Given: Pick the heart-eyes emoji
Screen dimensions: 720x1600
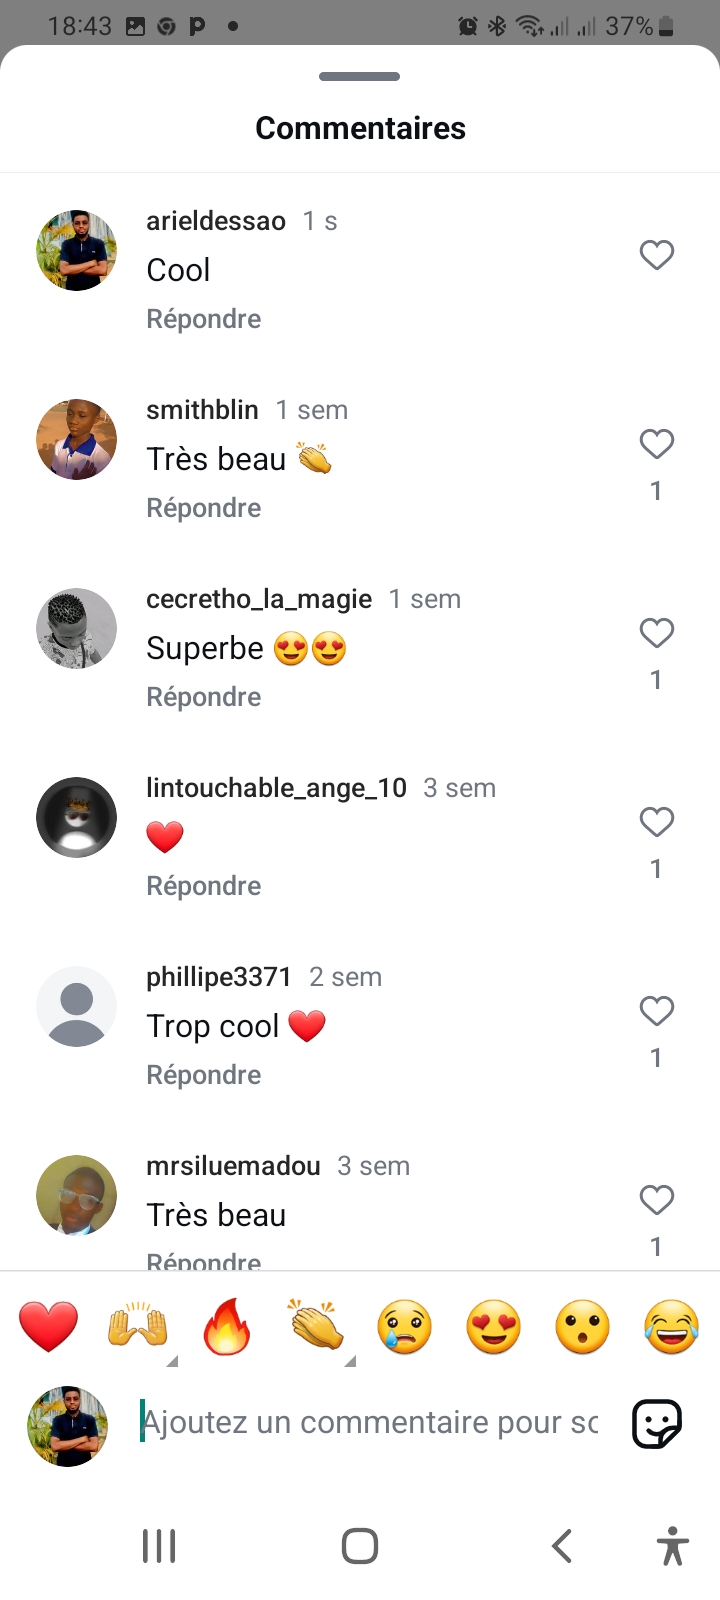Looking at the screenshot, I should tap(493, 1328).
